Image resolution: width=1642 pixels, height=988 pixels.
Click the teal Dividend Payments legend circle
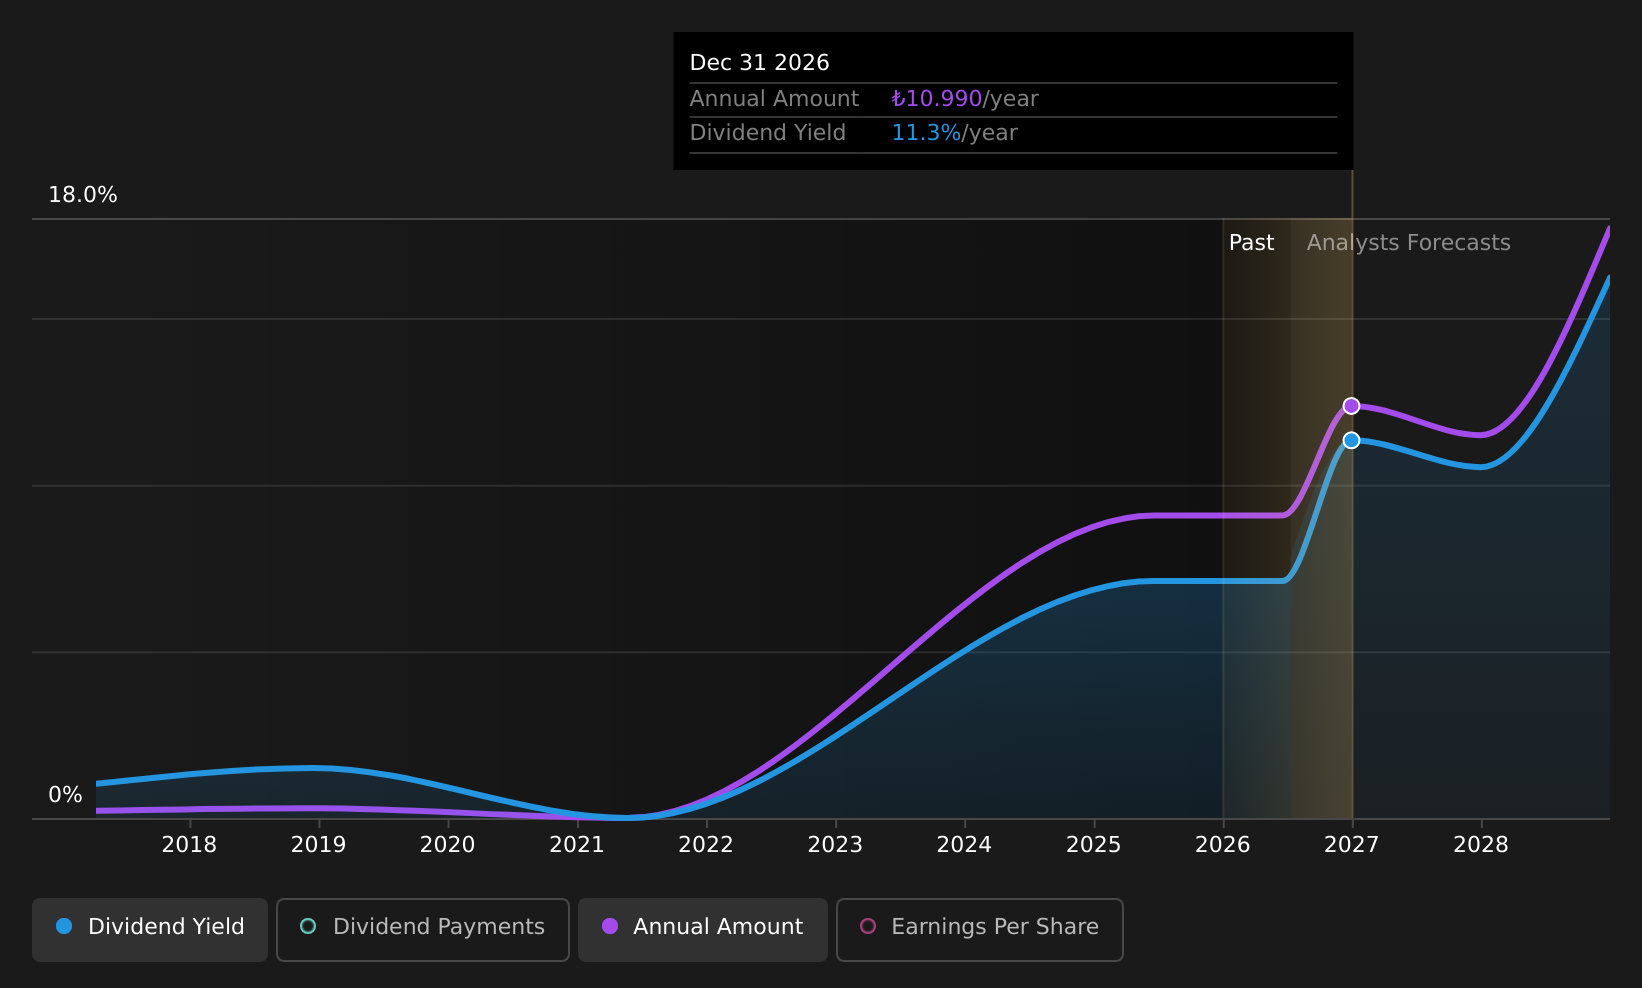pyautogui.click(x=308, y=926)
